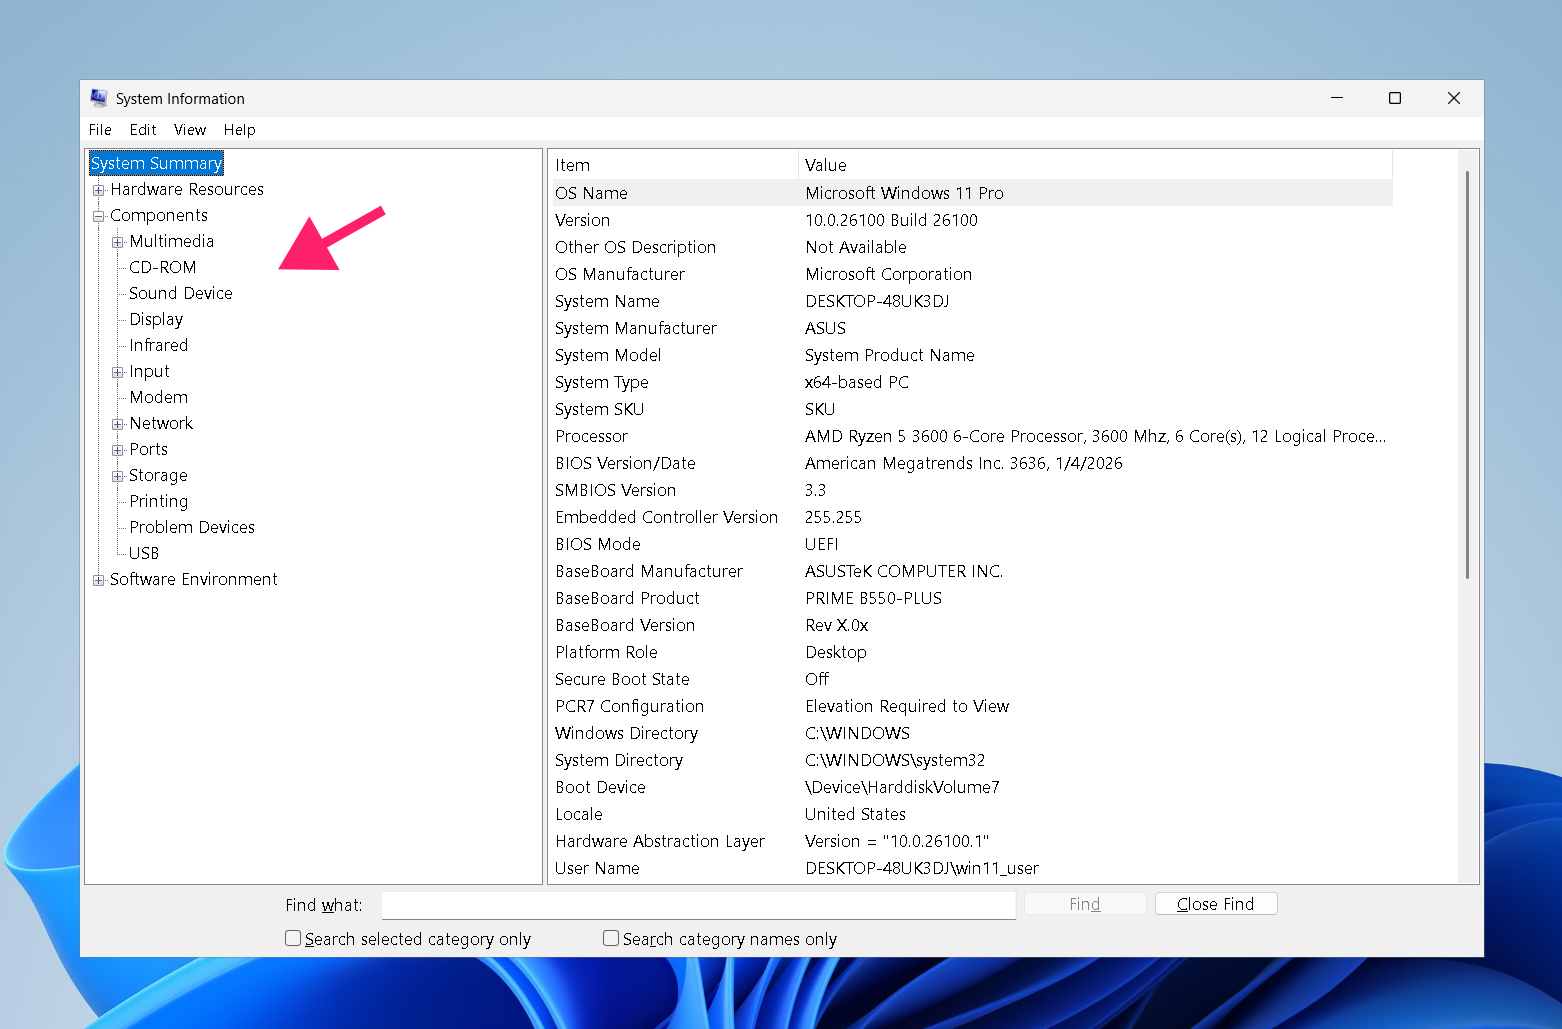The image size is (1562, 1029).
Task: Click the 'DESKTOP-48UK3DJ' System Name value
Action: click(x=877, y=301)
